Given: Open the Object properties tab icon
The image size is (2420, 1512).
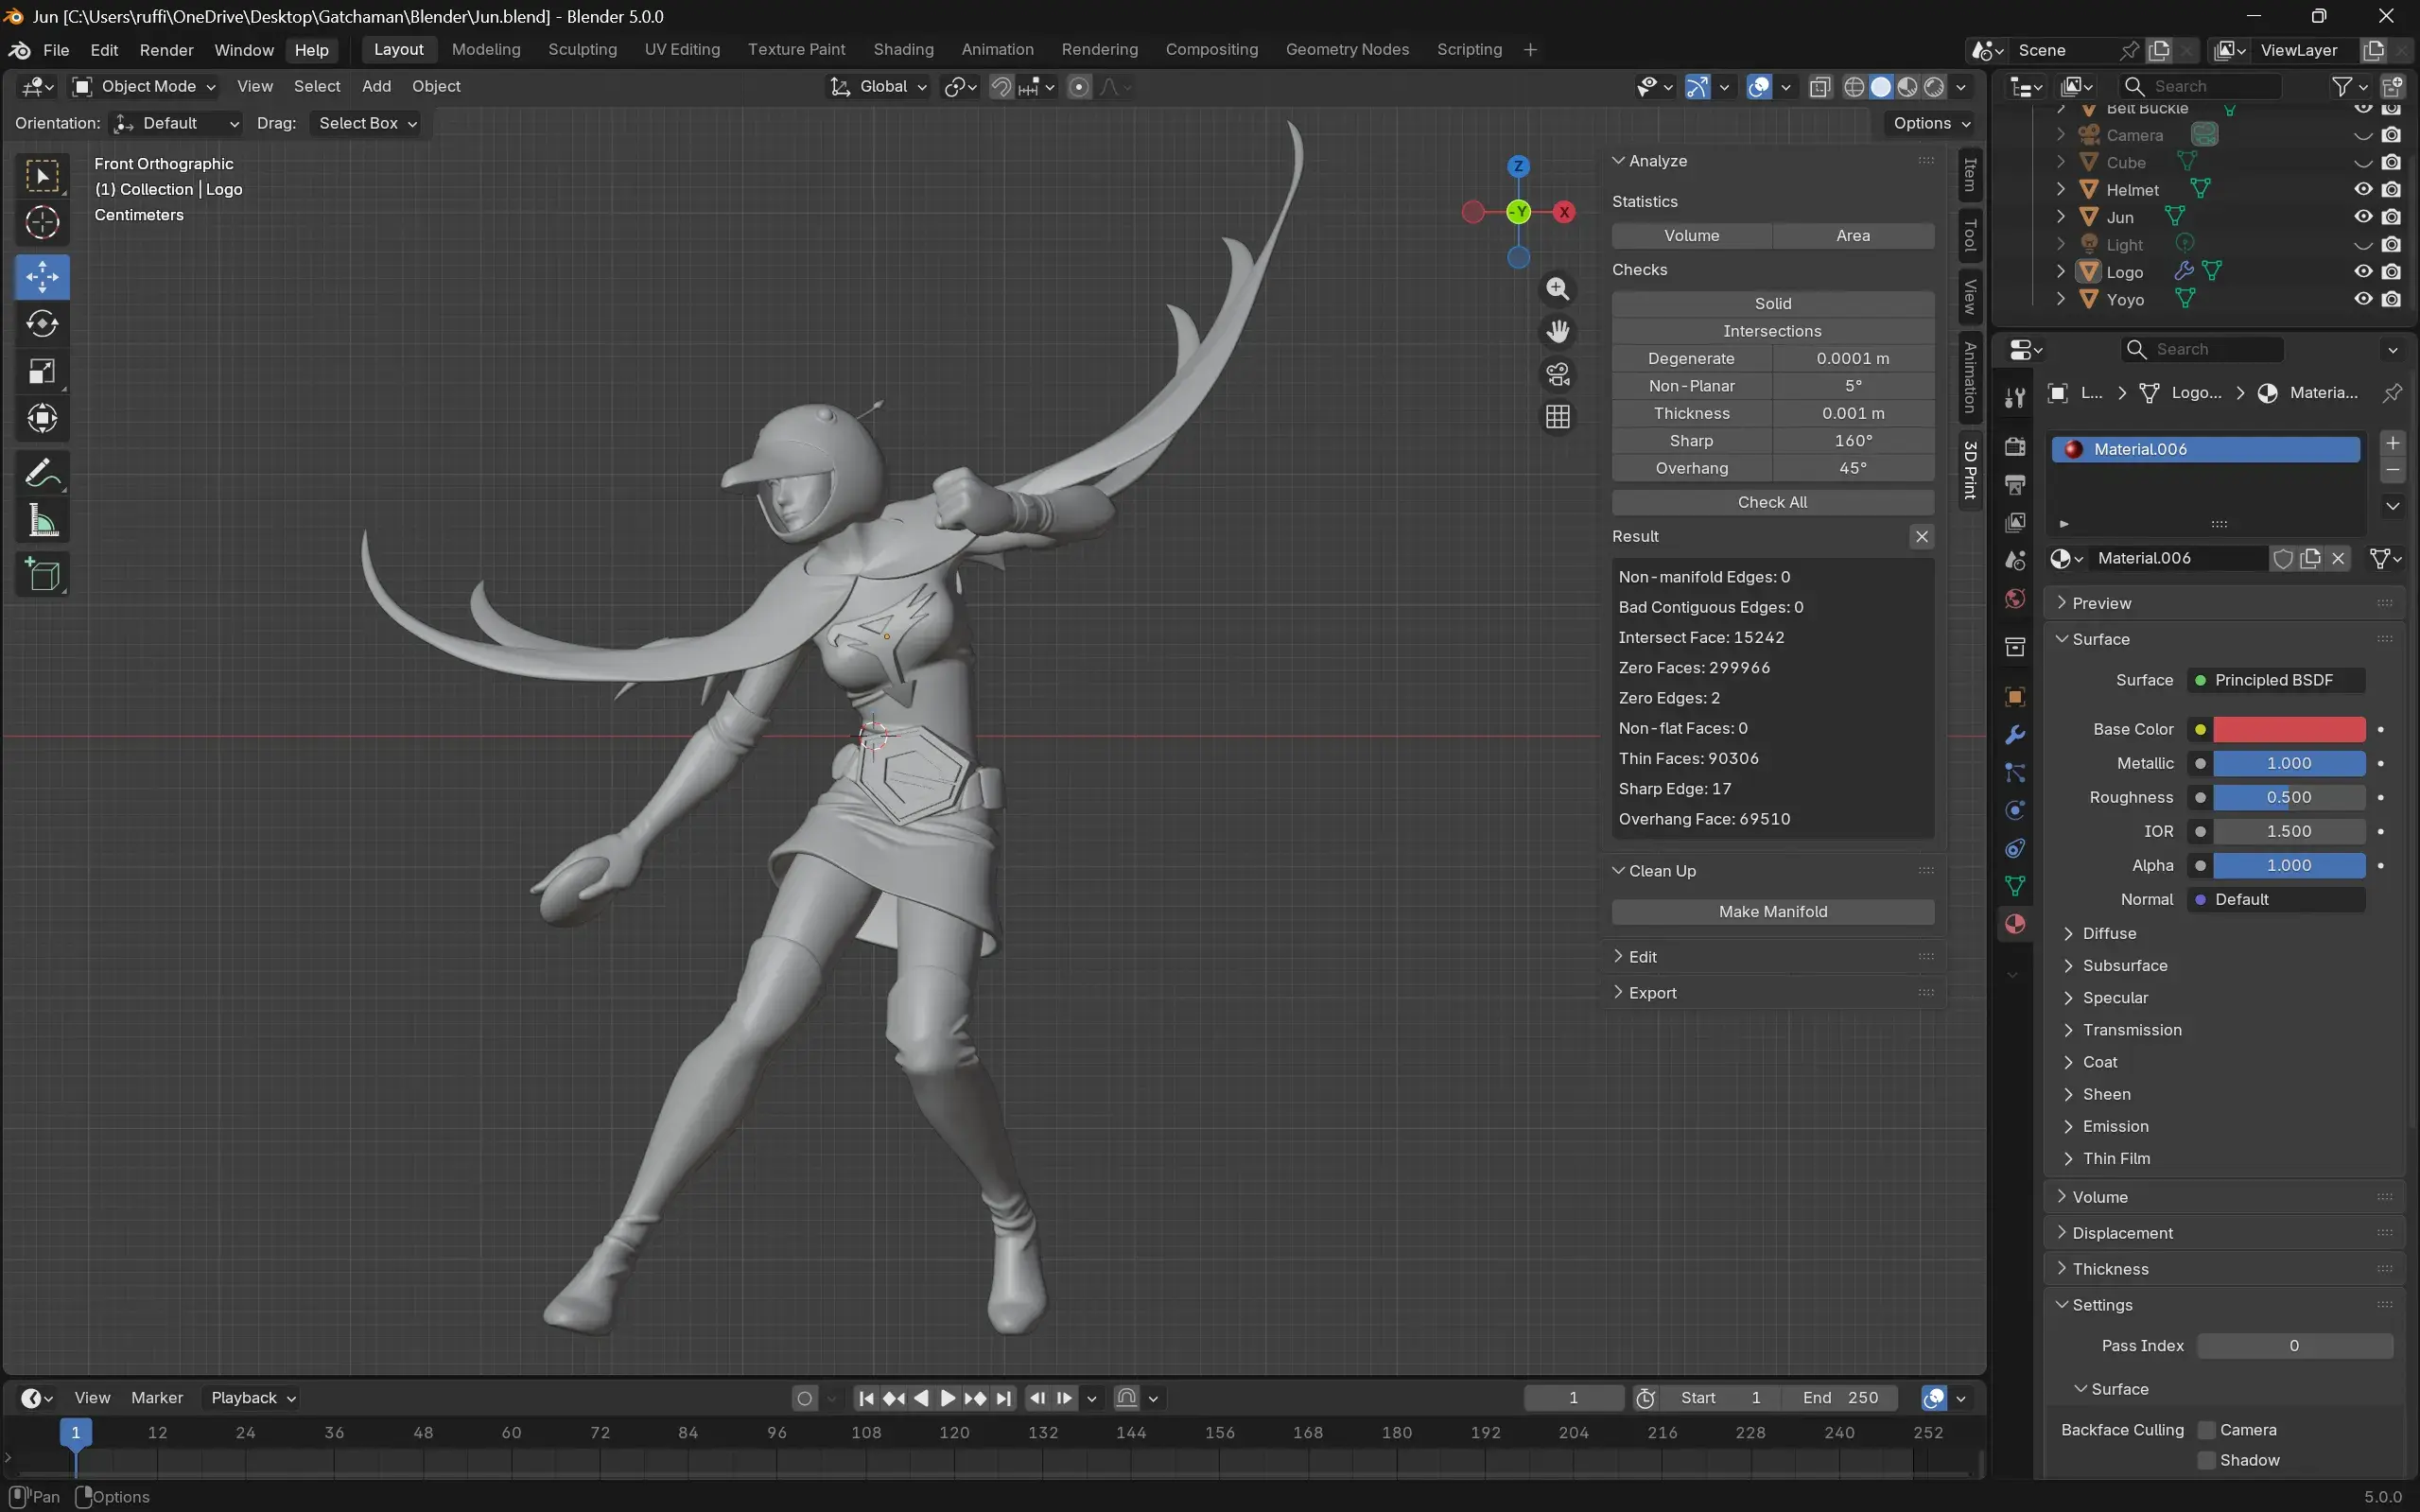Looking at the screenshot, I should [2015, 696].
